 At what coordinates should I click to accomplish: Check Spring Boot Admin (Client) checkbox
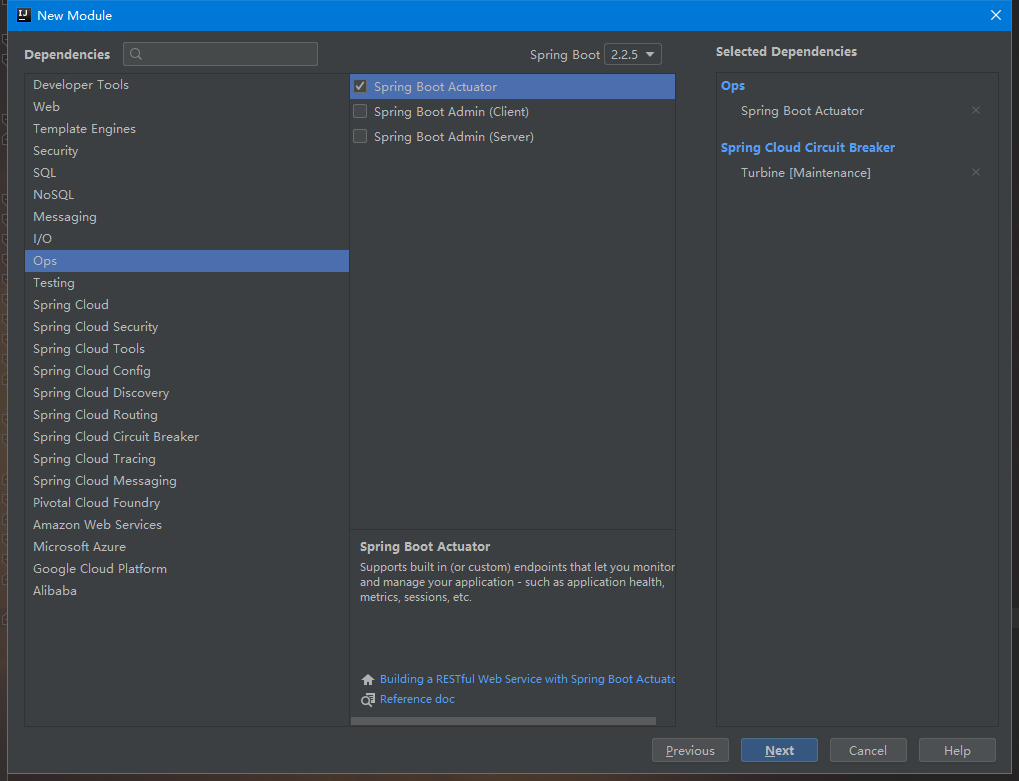360,111
